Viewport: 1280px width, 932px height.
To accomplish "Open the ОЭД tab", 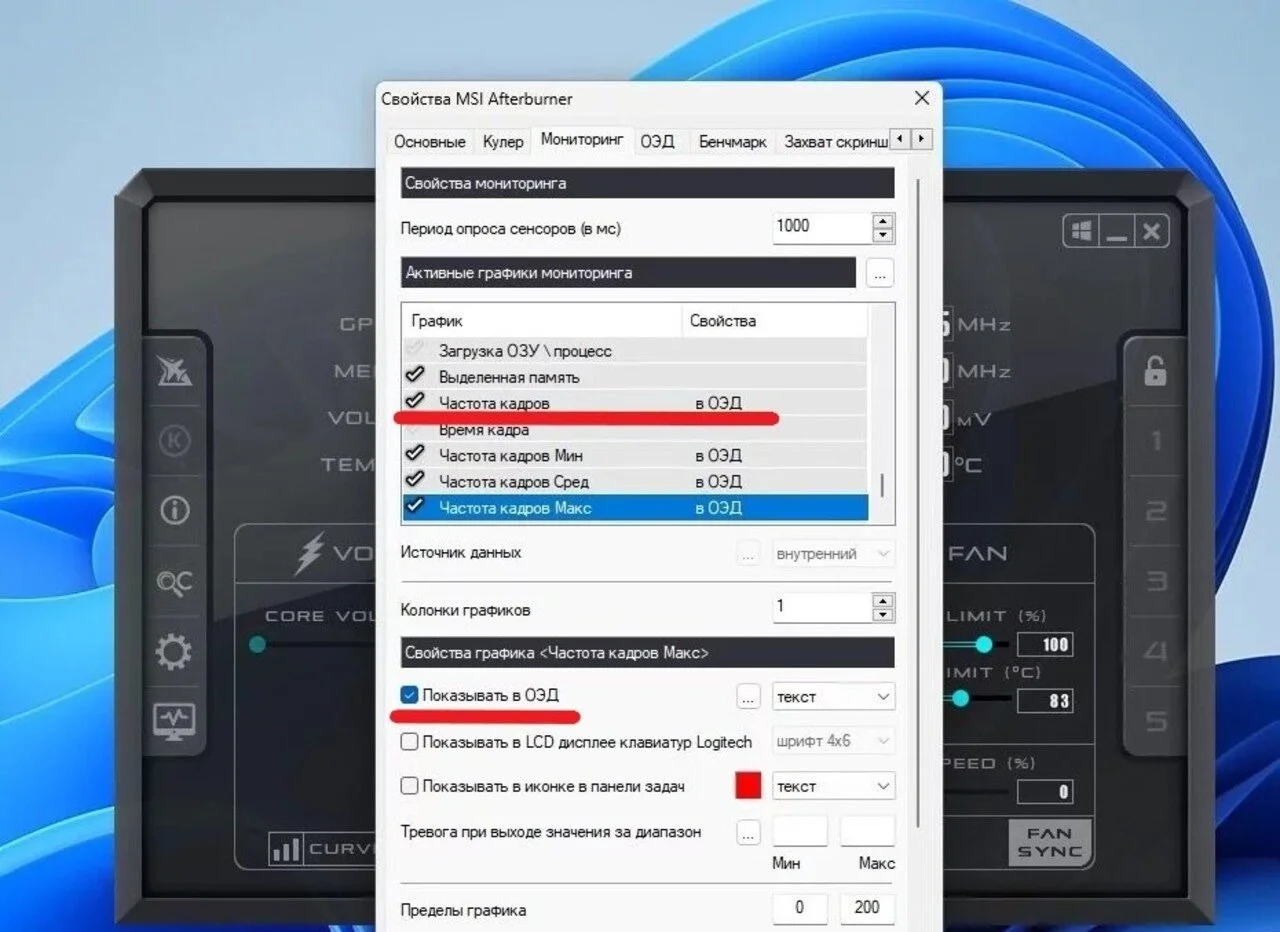I will [x=657, y=142].
